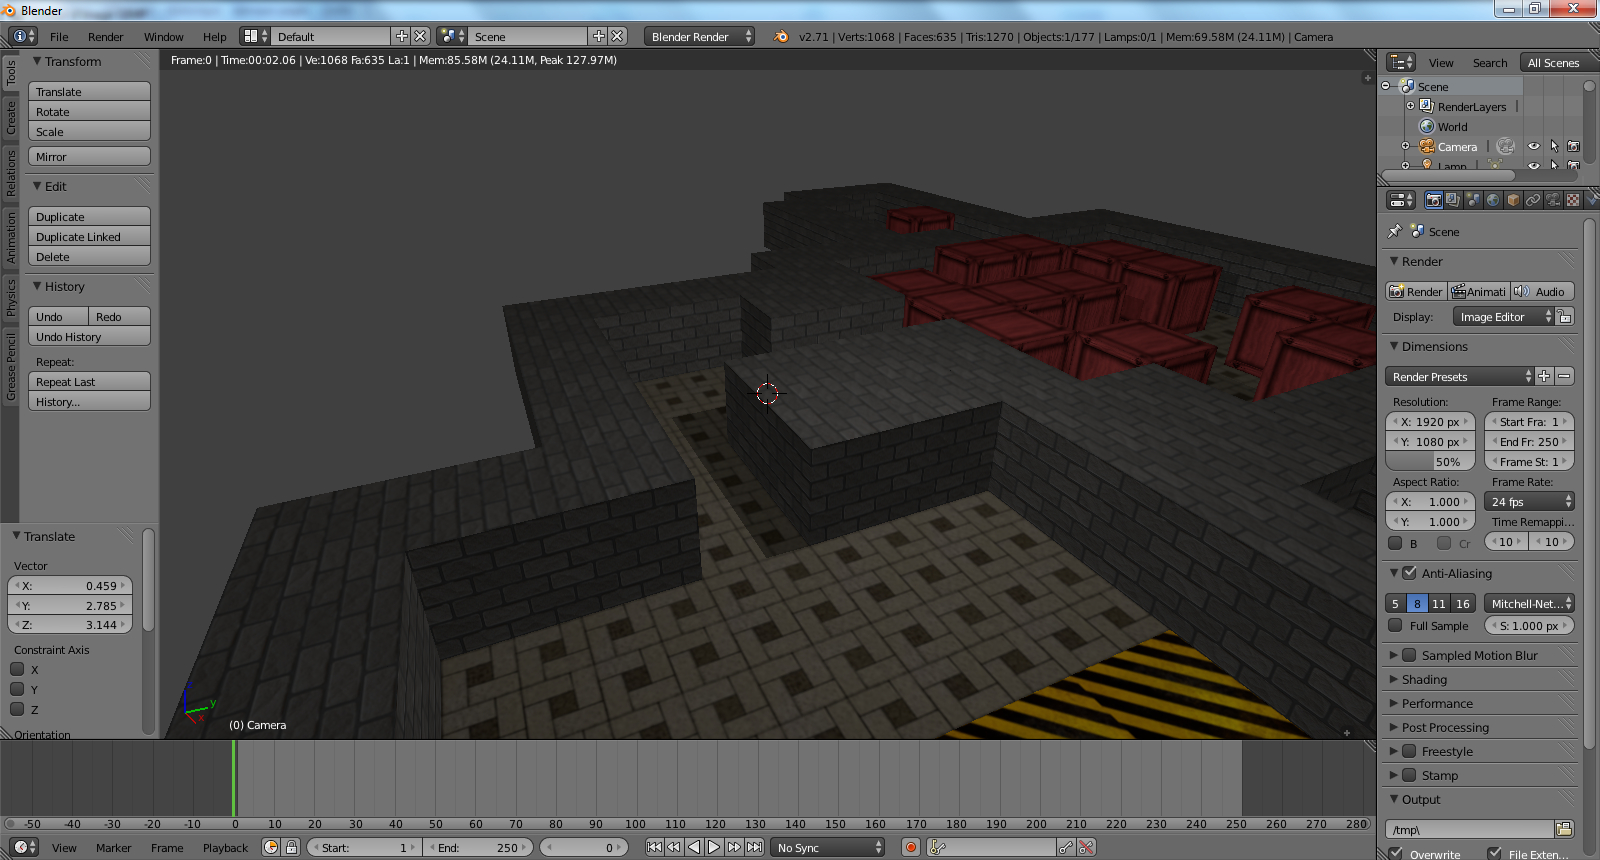Image resolution: width=1600 pixels, height=860 pixels.
Task: Enable the Freestyle checkbox
Action: (1409, 751)
